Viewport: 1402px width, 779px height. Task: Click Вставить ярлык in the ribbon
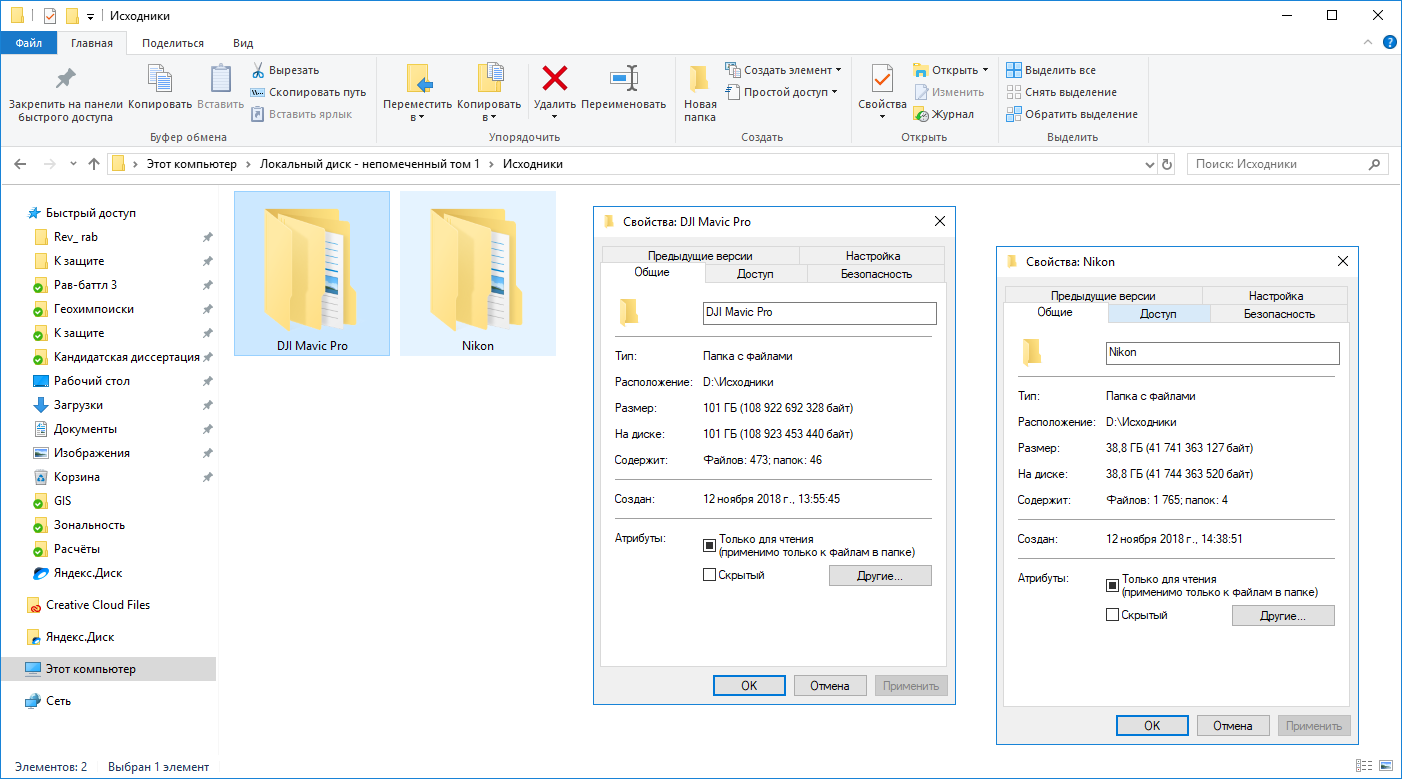tap(301, 114)
